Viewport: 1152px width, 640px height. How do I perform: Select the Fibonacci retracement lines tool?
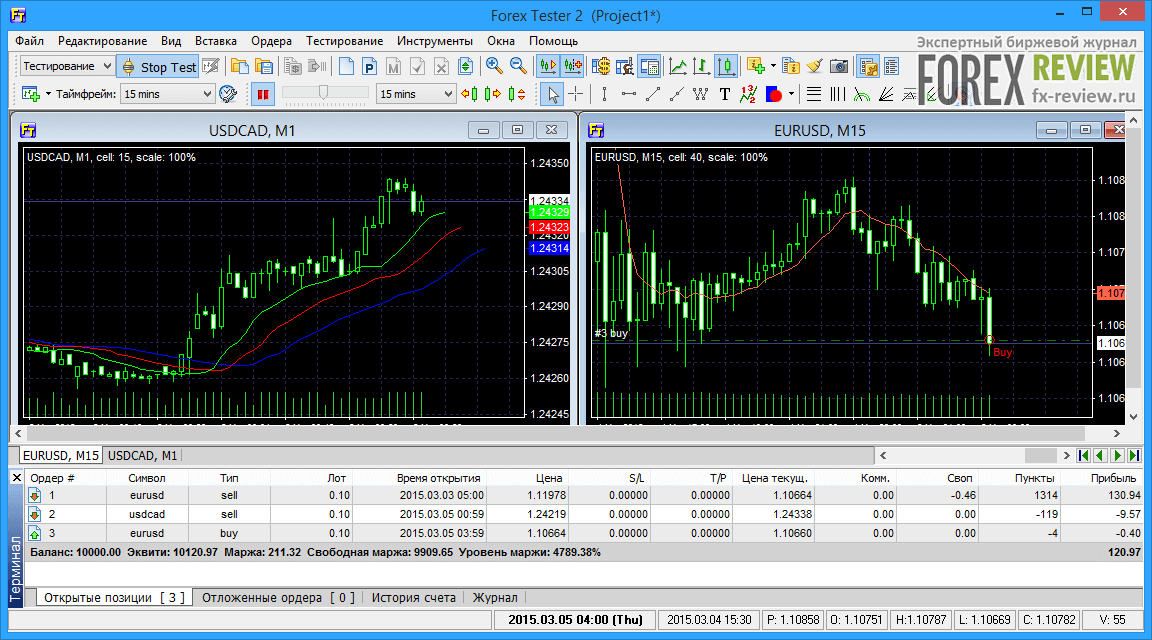click(813, 94)
